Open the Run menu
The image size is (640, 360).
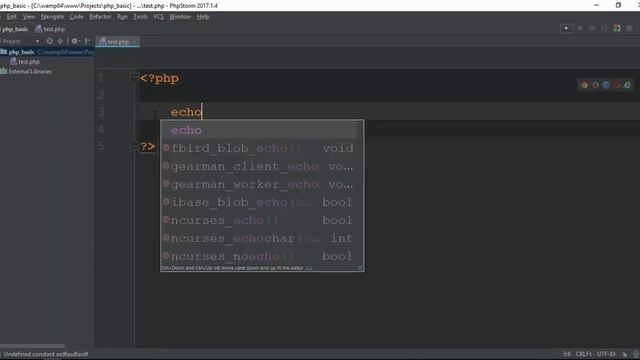(x=122, y=17)
